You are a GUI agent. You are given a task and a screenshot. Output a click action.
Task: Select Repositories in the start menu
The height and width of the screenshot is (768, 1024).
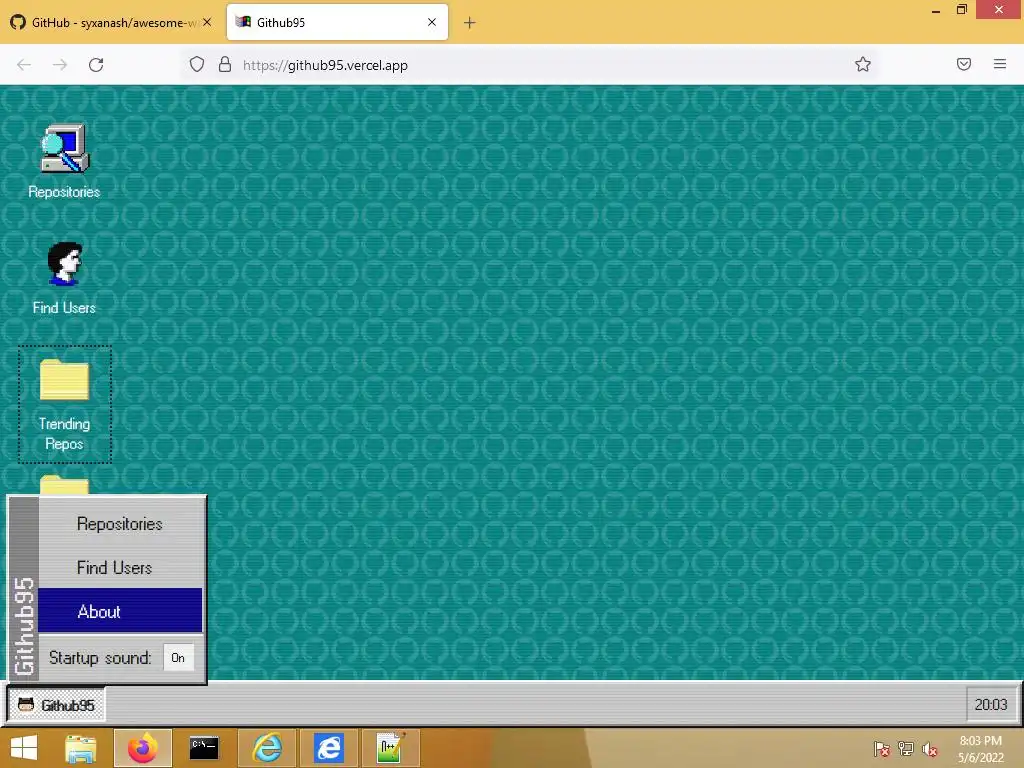tap(120, 524)
